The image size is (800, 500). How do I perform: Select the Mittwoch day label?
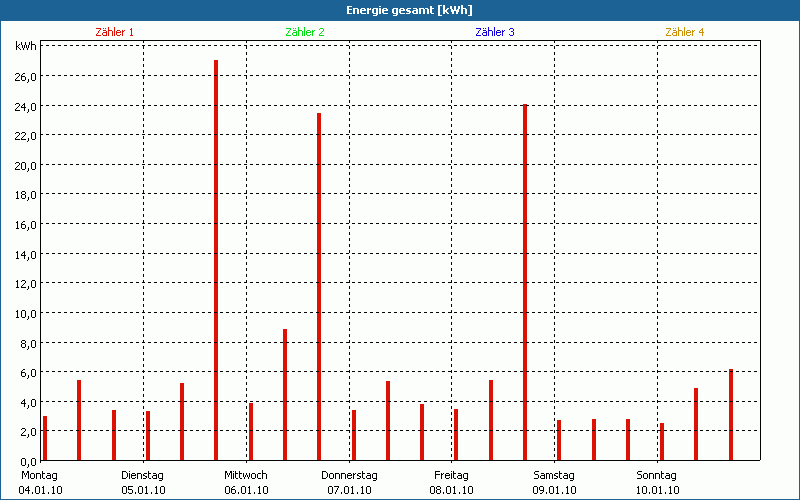246,476
